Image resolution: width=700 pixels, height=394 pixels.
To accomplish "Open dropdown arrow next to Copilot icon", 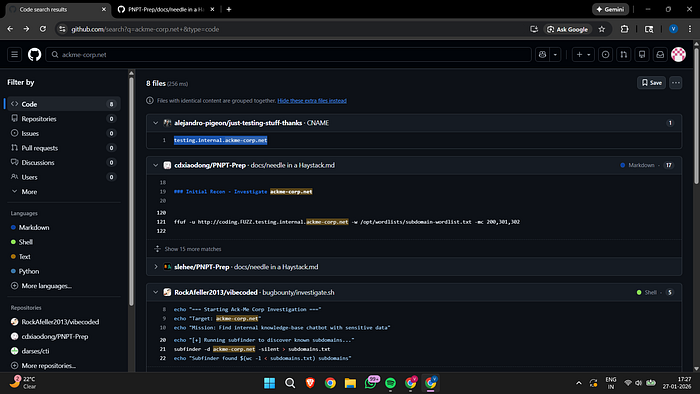I will [x=555, y=54].
